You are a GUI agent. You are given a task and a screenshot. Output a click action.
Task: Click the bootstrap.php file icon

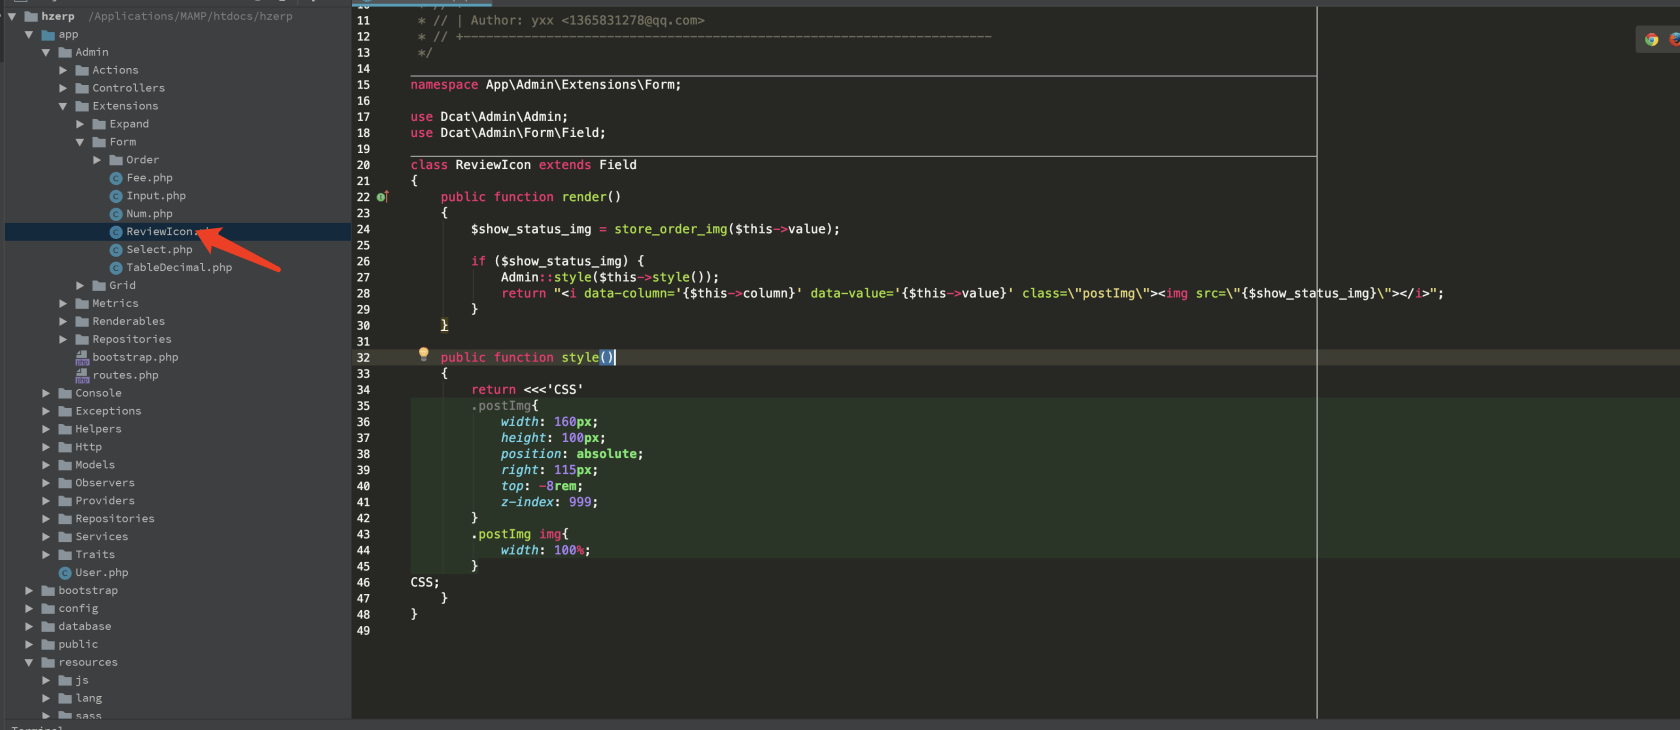82,357
